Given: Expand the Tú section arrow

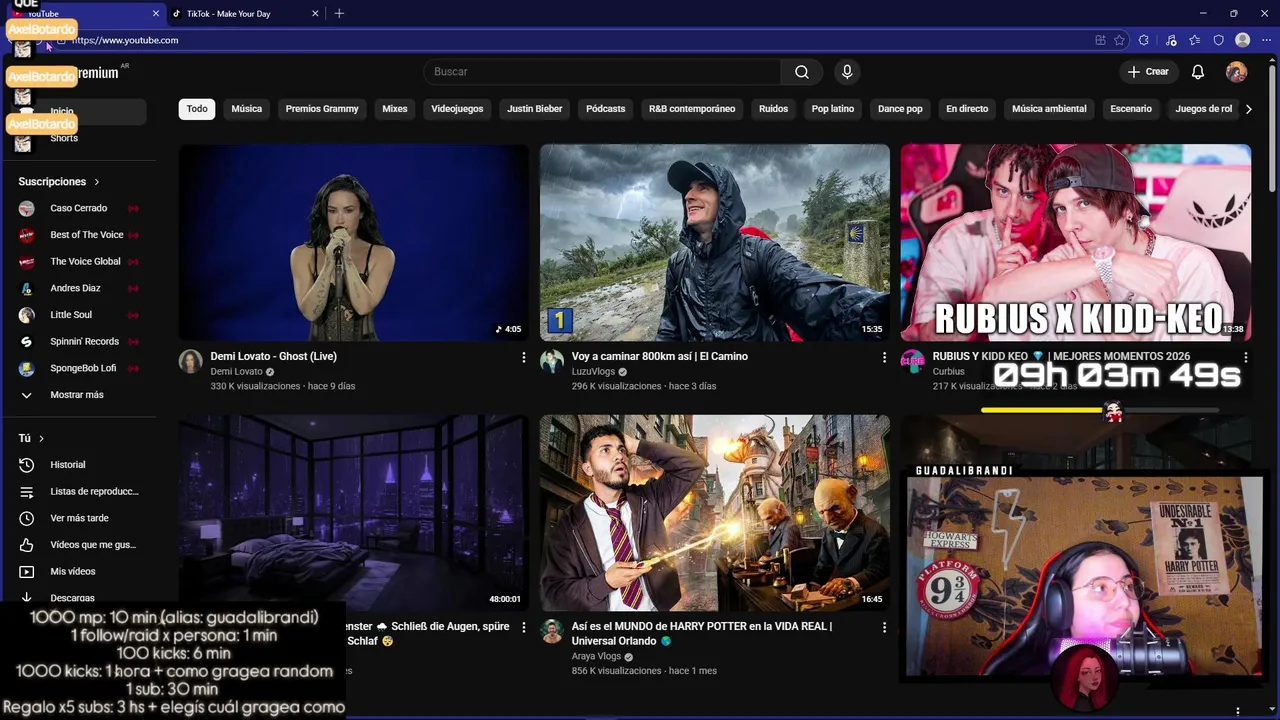Looking at the screenshot, I should (41, 438).
